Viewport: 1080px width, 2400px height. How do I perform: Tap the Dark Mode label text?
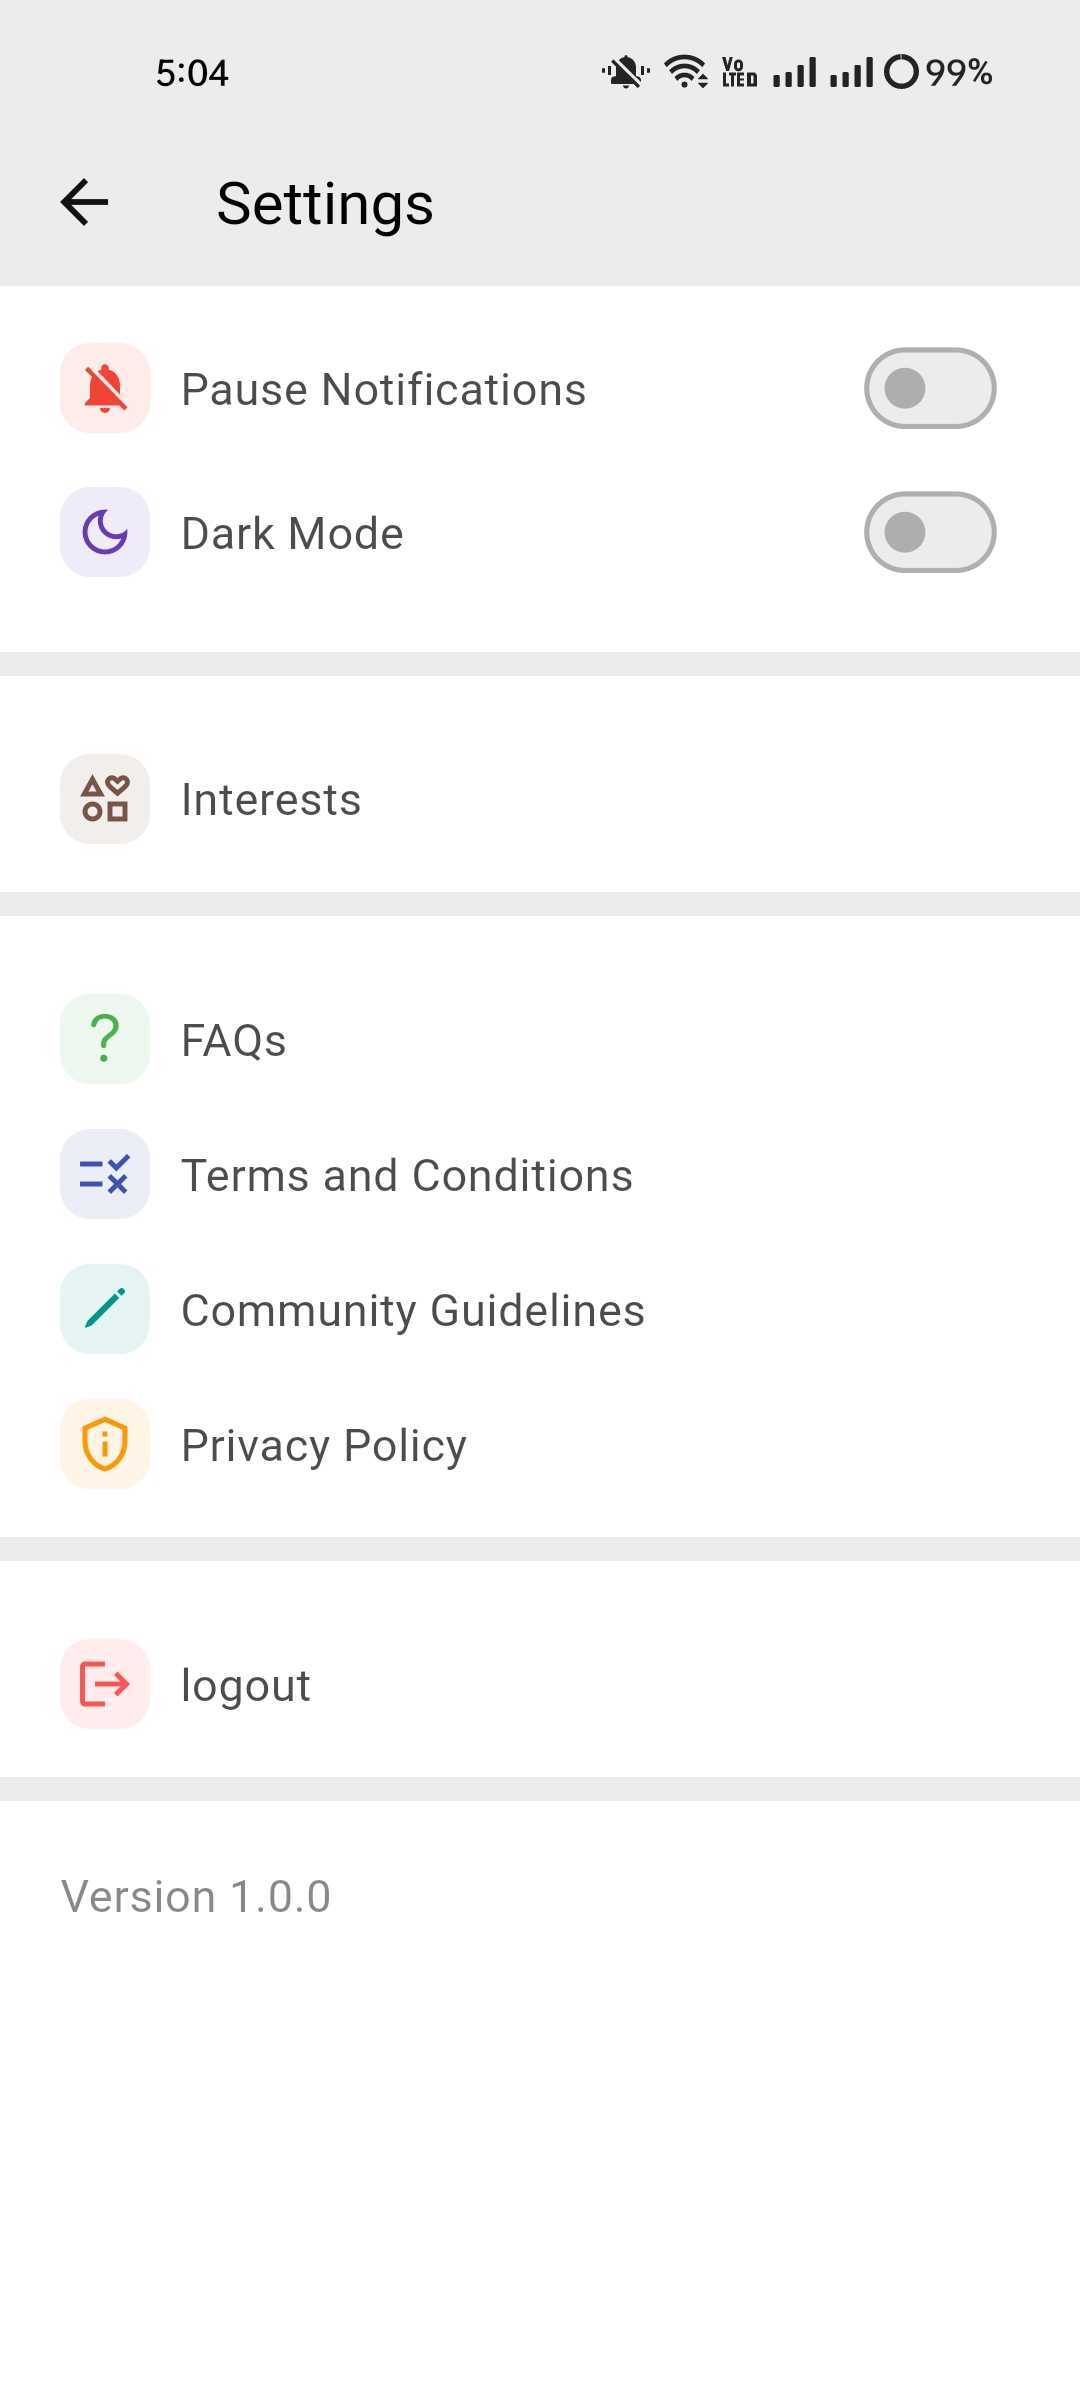coord(292,533)
